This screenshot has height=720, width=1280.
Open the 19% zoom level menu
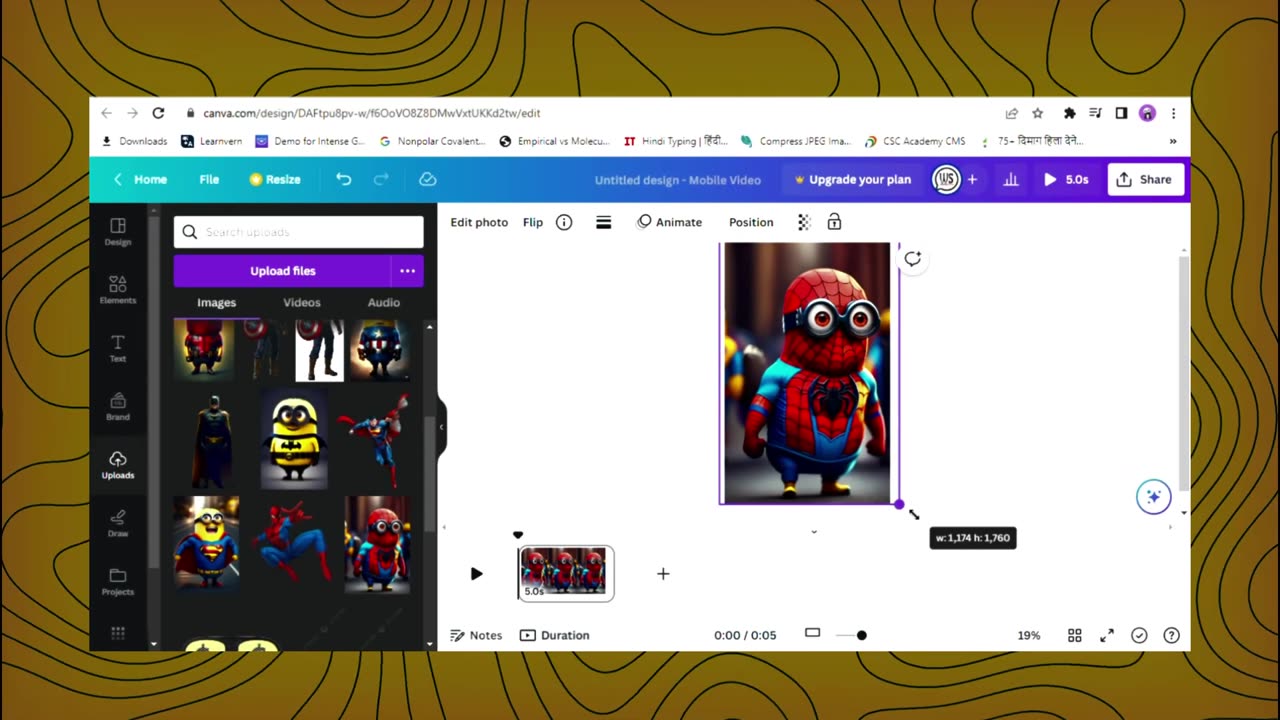[1029, 635]
